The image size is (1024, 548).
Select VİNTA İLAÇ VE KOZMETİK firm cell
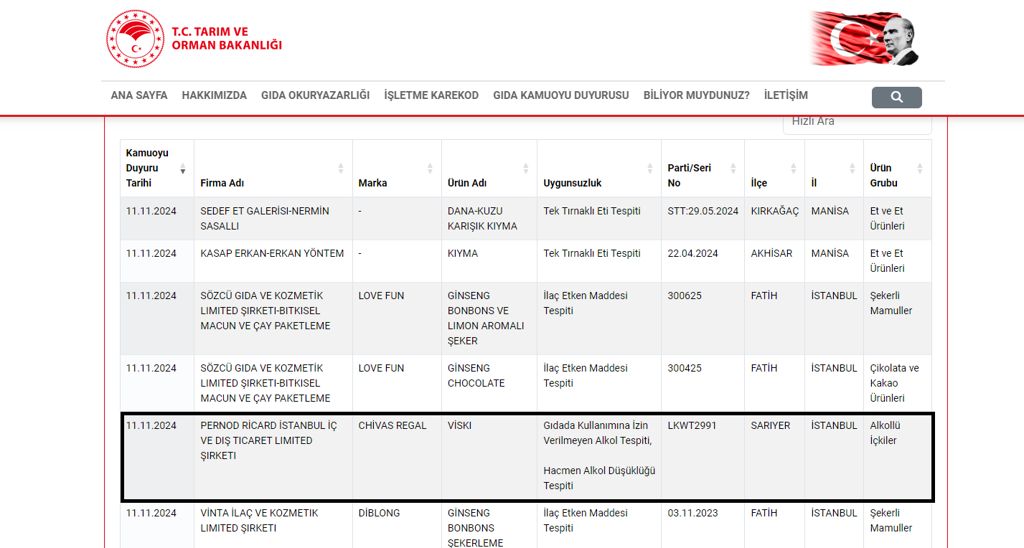(273, 526)
